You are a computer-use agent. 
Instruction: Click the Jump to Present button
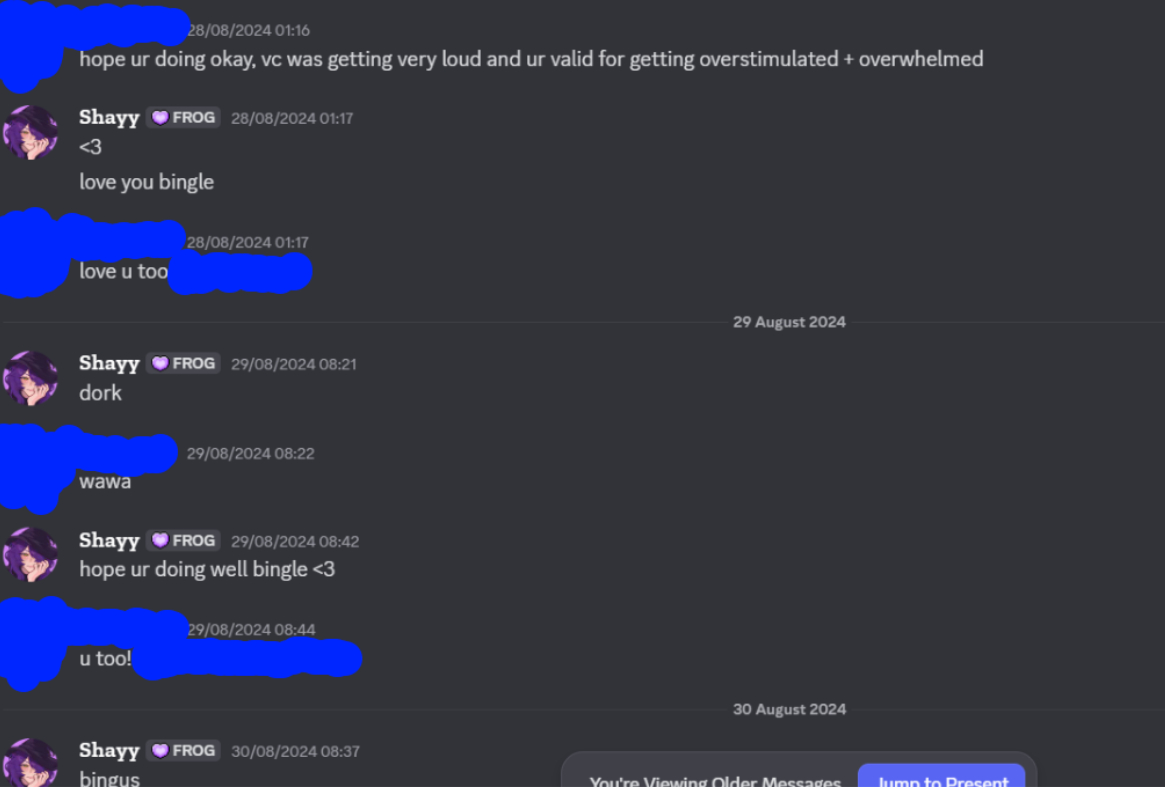(942, 777)
